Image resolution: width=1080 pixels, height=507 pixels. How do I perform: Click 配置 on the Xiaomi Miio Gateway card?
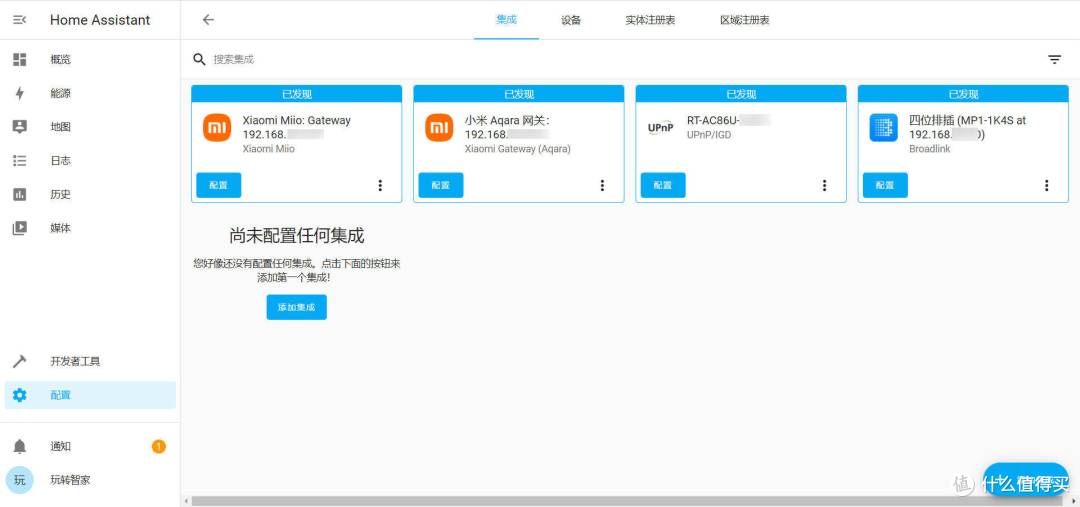click(x=218, y=185)
